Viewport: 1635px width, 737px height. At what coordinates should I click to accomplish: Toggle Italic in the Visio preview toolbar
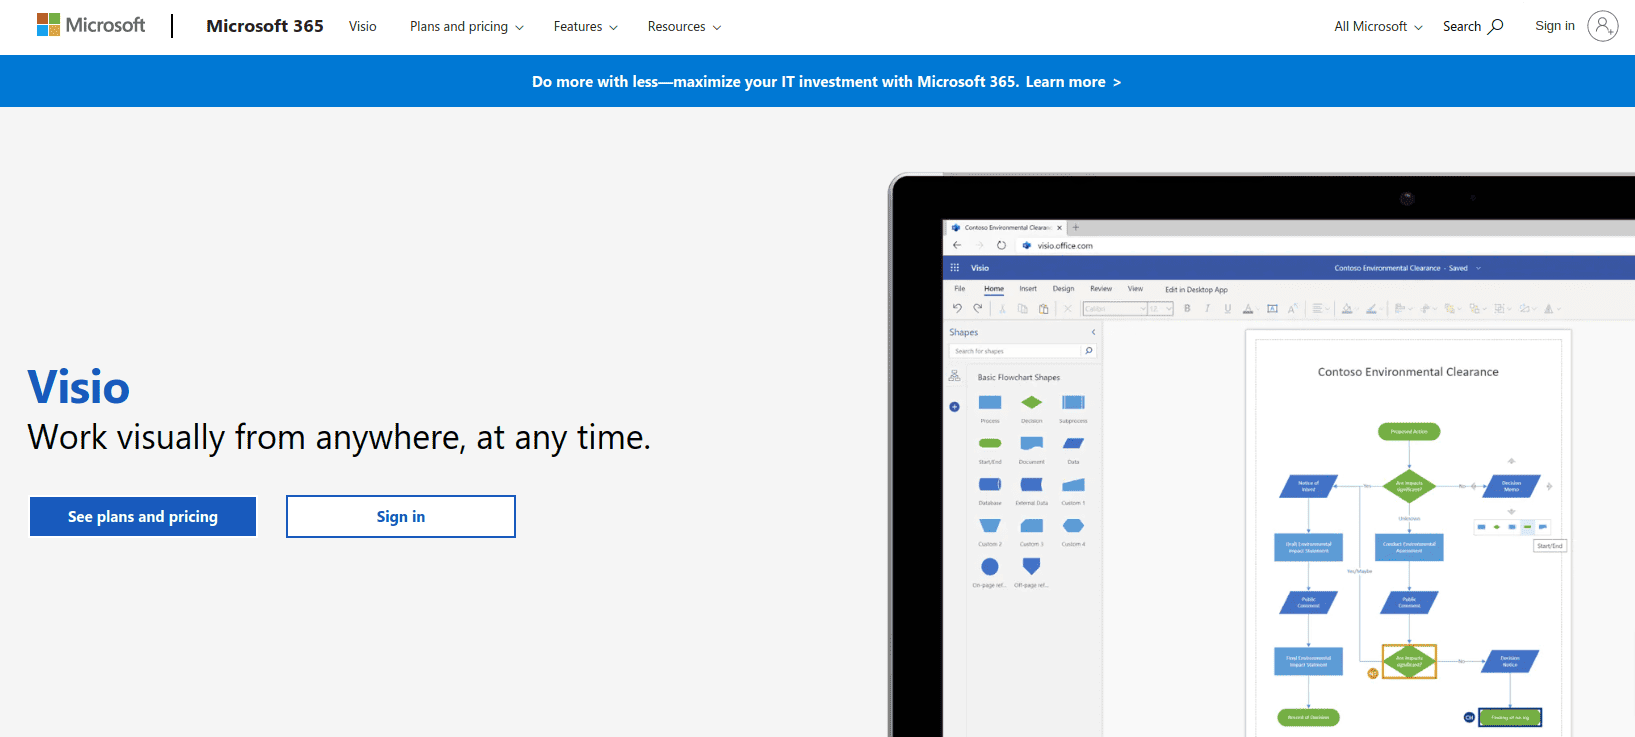tap(1207, 309)
